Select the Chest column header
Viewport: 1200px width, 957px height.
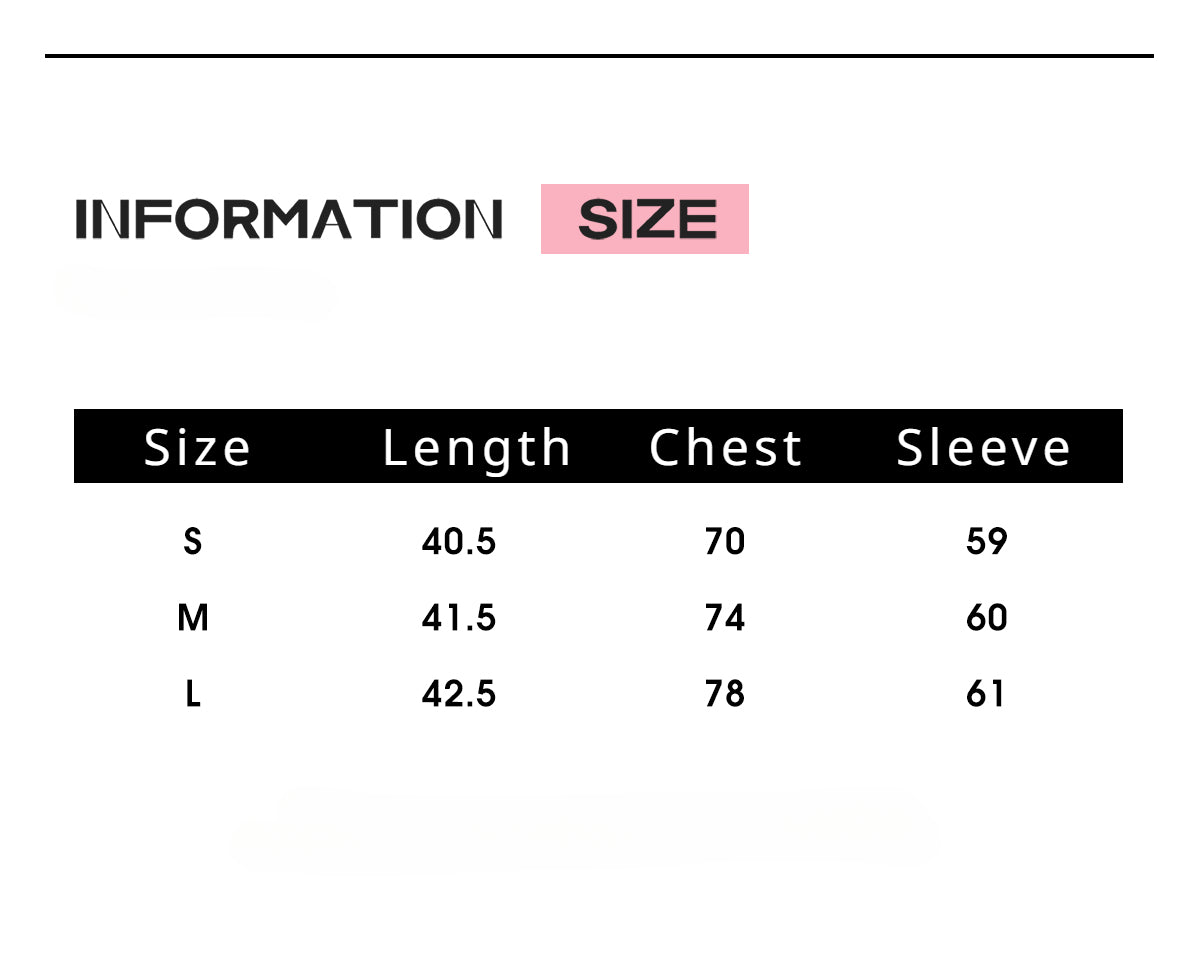coord(725,447)
